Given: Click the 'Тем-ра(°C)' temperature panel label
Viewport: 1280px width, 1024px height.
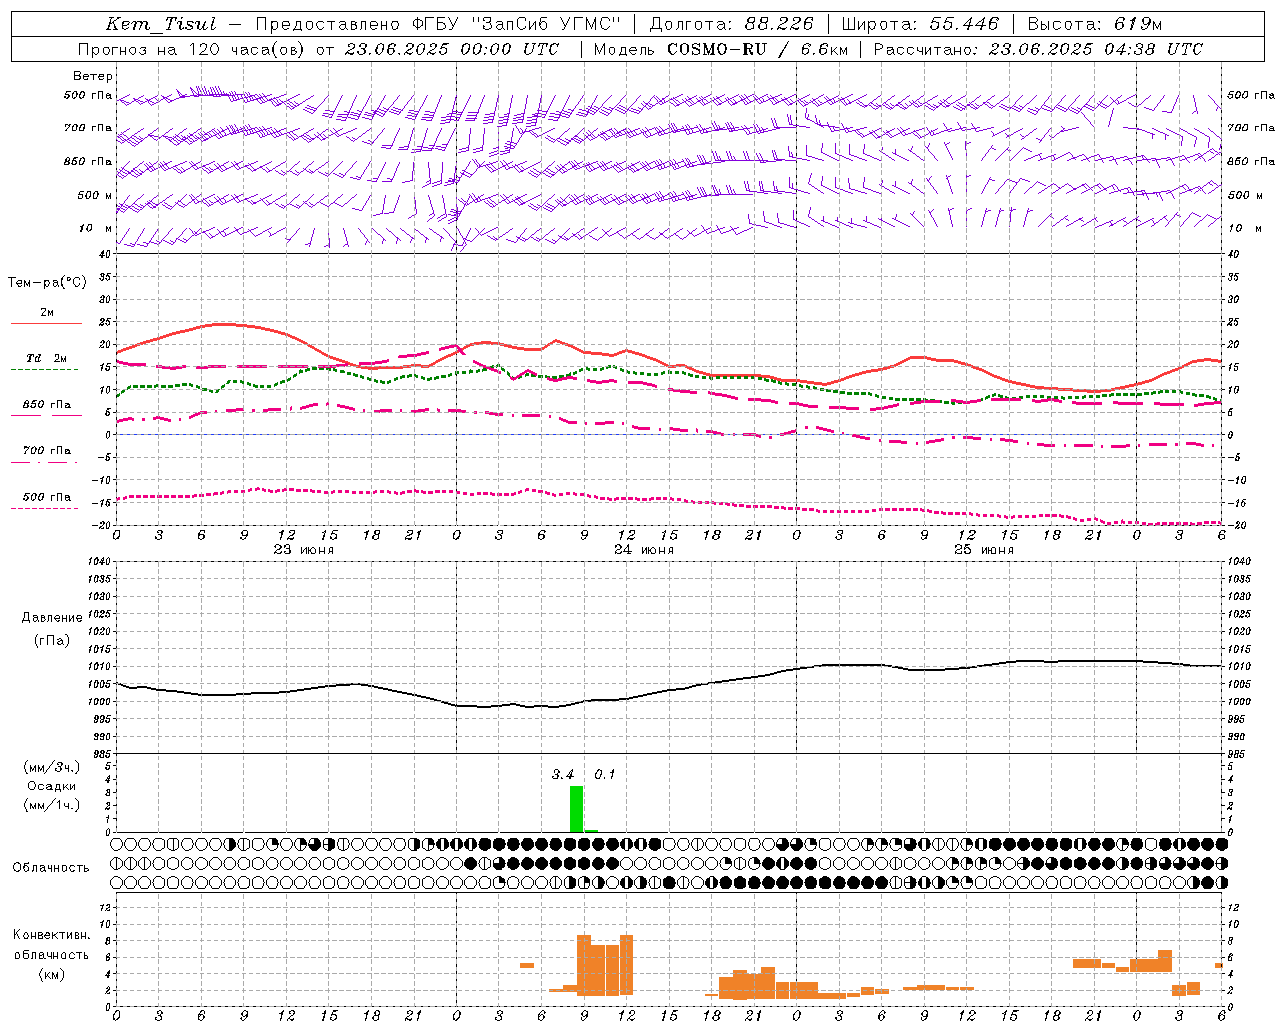Looking at the screenshot, I should pos(47,283).
